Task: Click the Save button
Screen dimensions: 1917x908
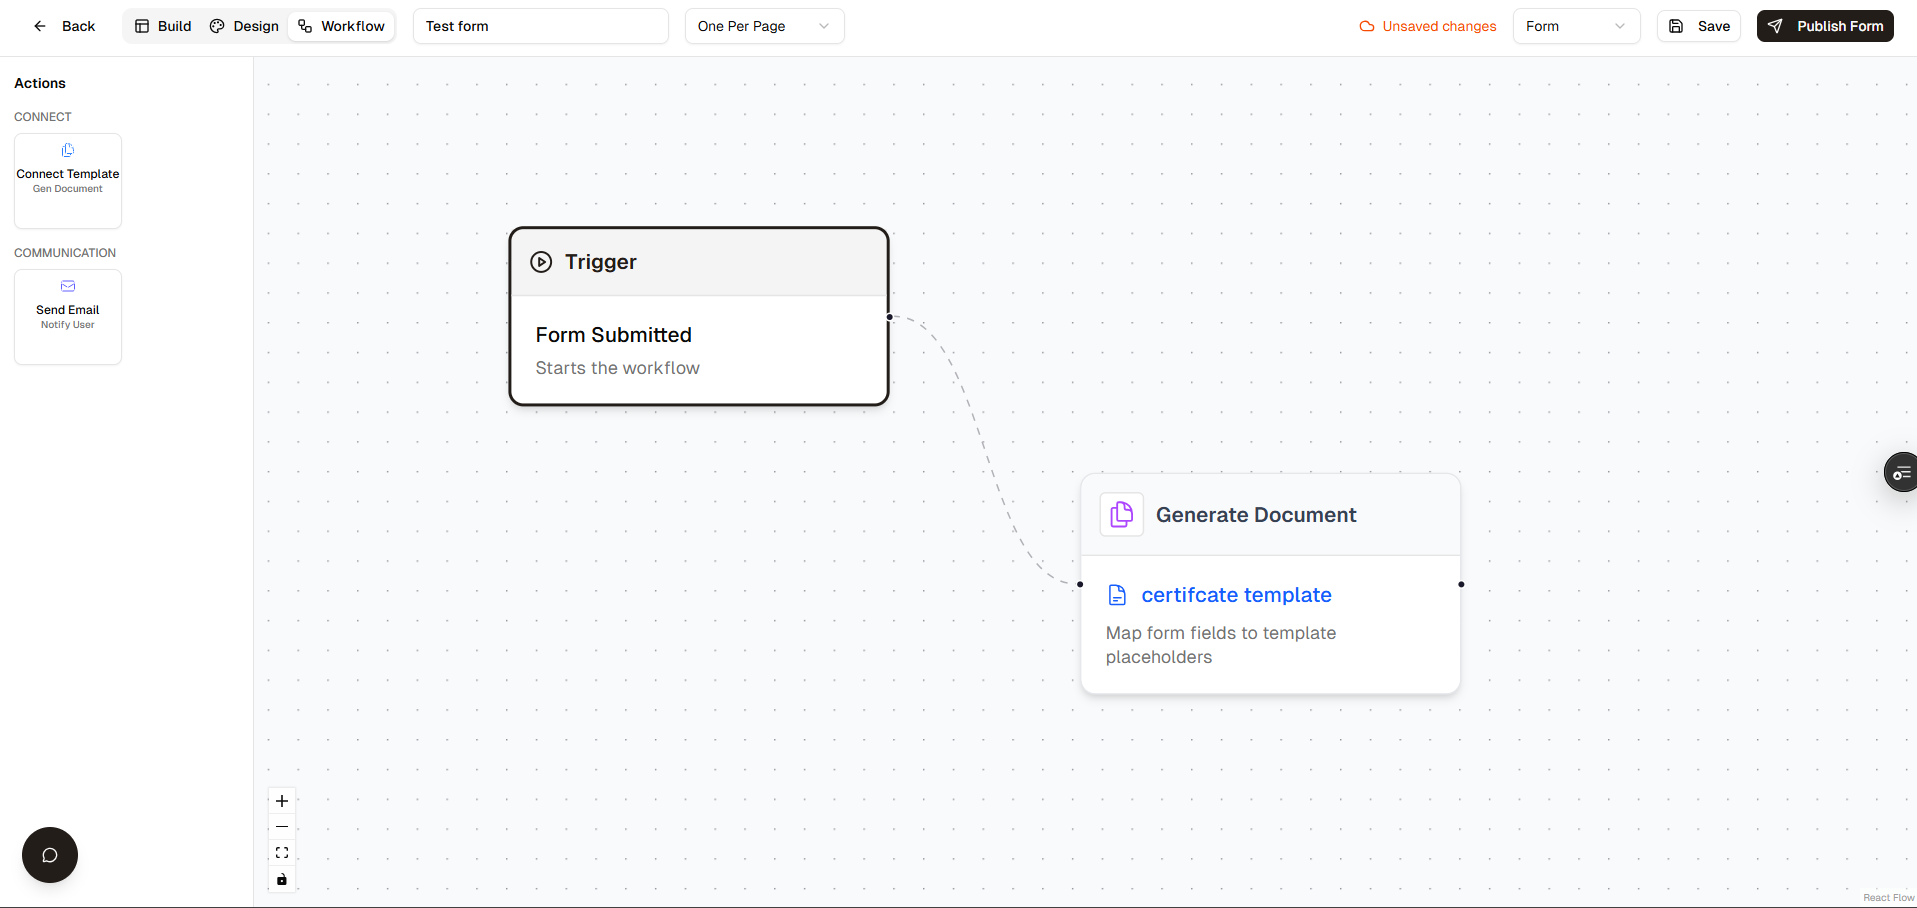Action: tap(1698, 26)
